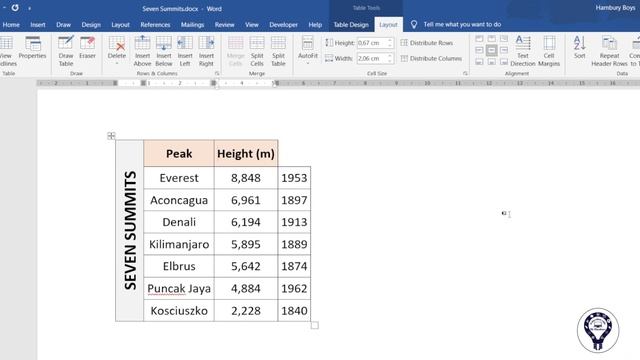Open the Delete dropdown in Rows & Columns
Viewport: 640px width, 360px height.
[117, 51]
